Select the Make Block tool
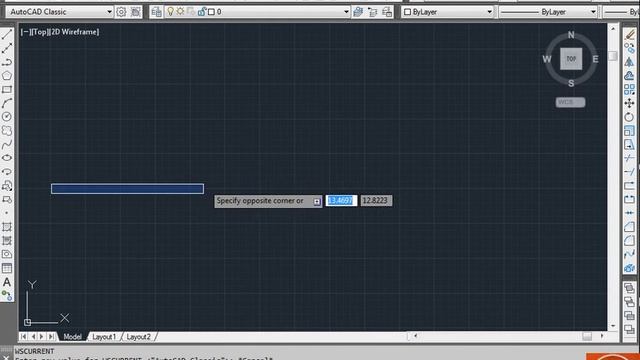This screenshot has width=640, height=360. [x=7, y=199]
